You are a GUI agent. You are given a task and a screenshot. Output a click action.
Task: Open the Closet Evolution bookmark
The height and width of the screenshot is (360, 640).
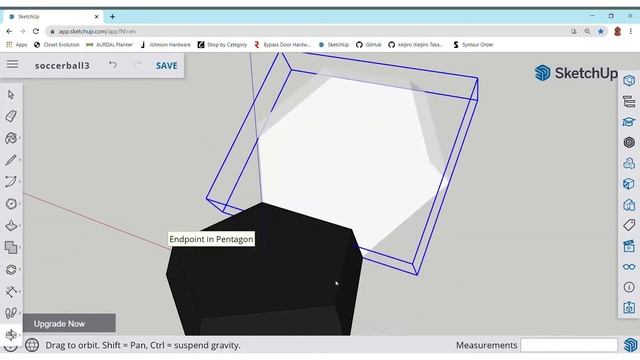tap(57, 45)
